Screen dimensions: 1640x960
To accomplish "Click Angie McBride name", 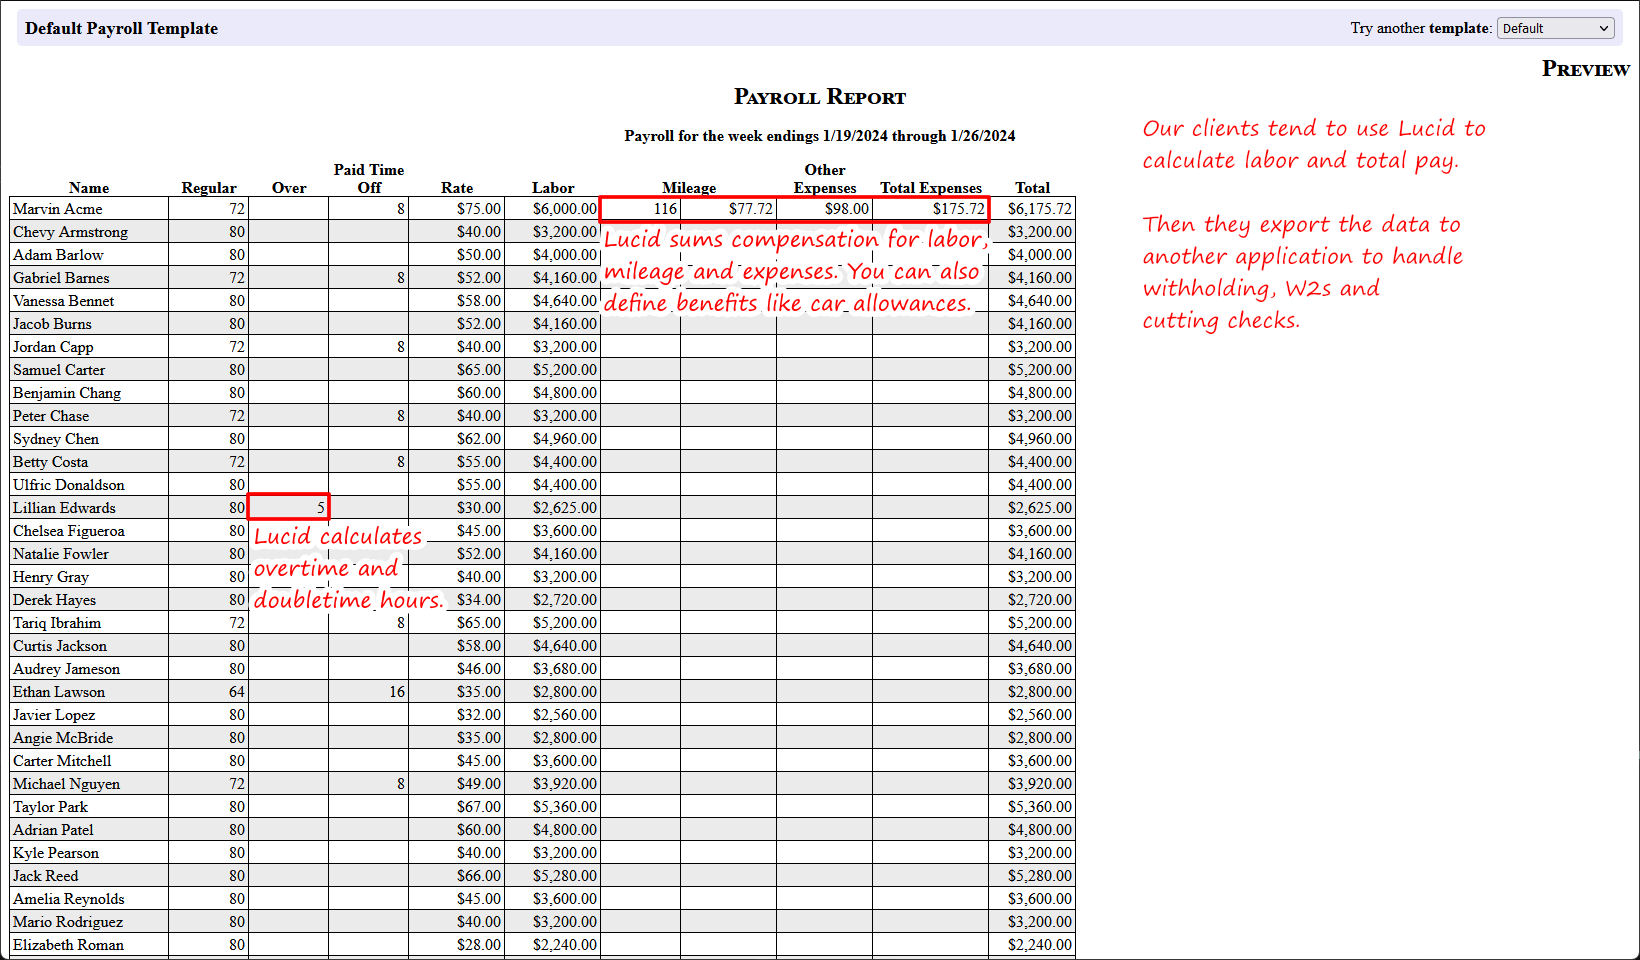I will pyautogui.click(x=89, y=738).
